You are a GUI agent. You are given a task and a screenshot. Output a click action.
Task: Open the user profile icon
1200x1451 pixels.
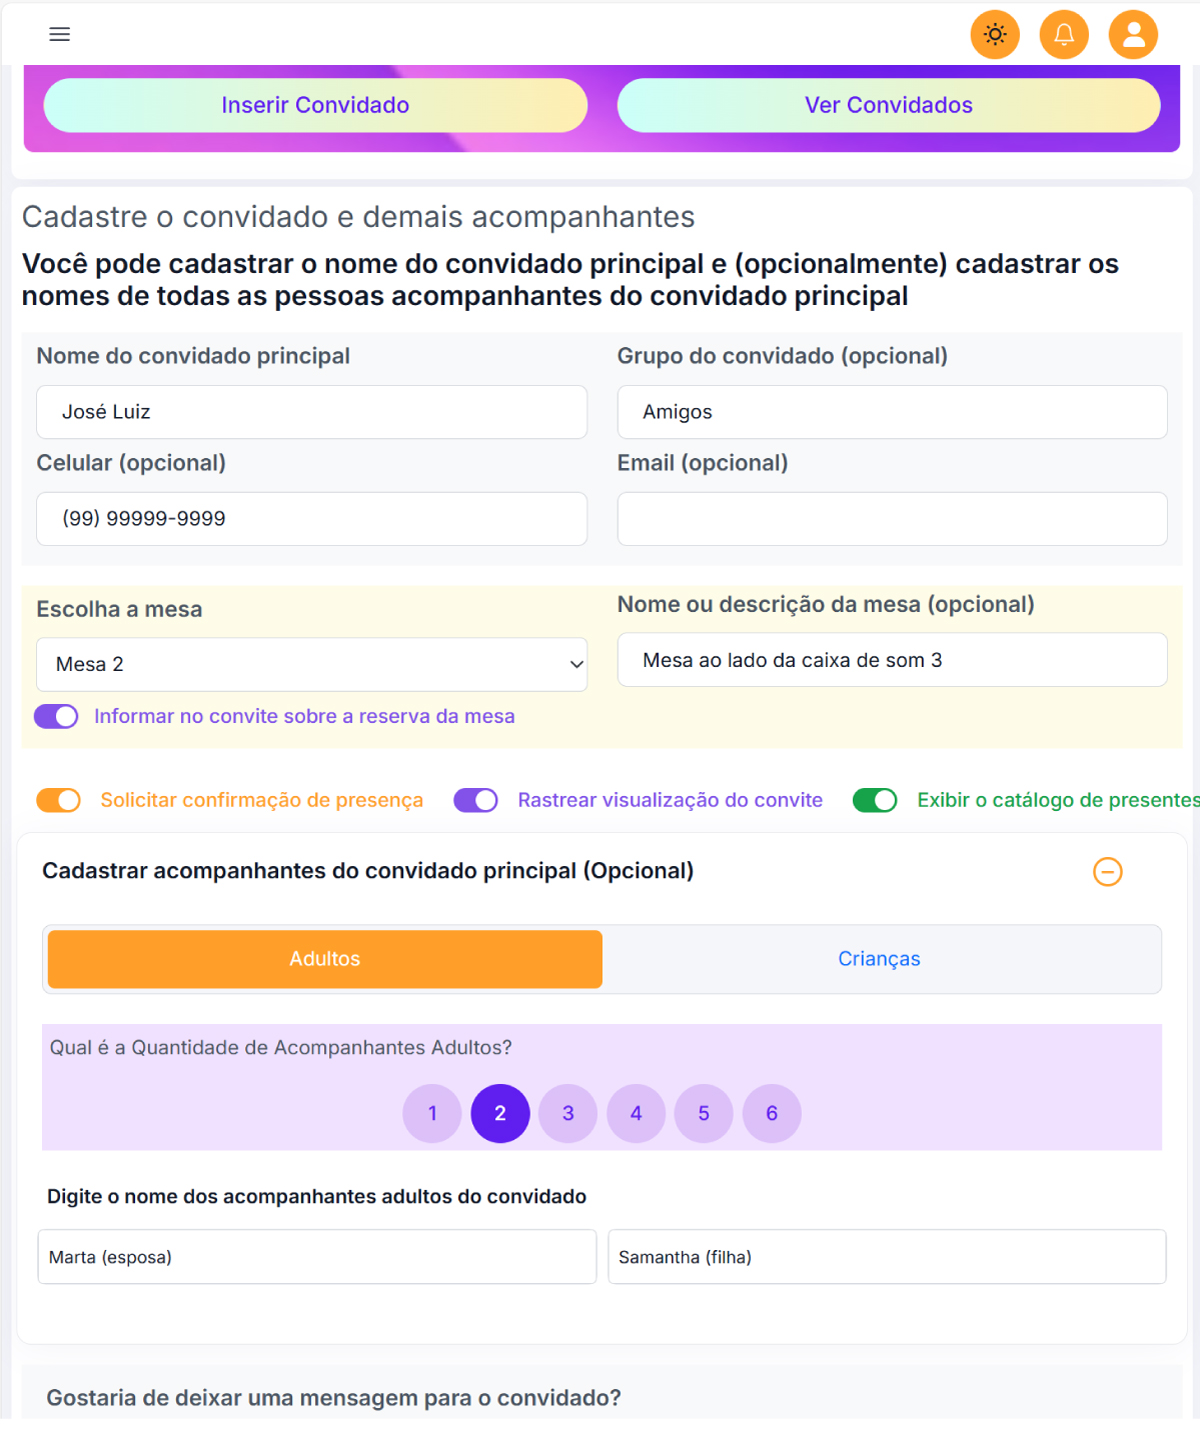1133,34
